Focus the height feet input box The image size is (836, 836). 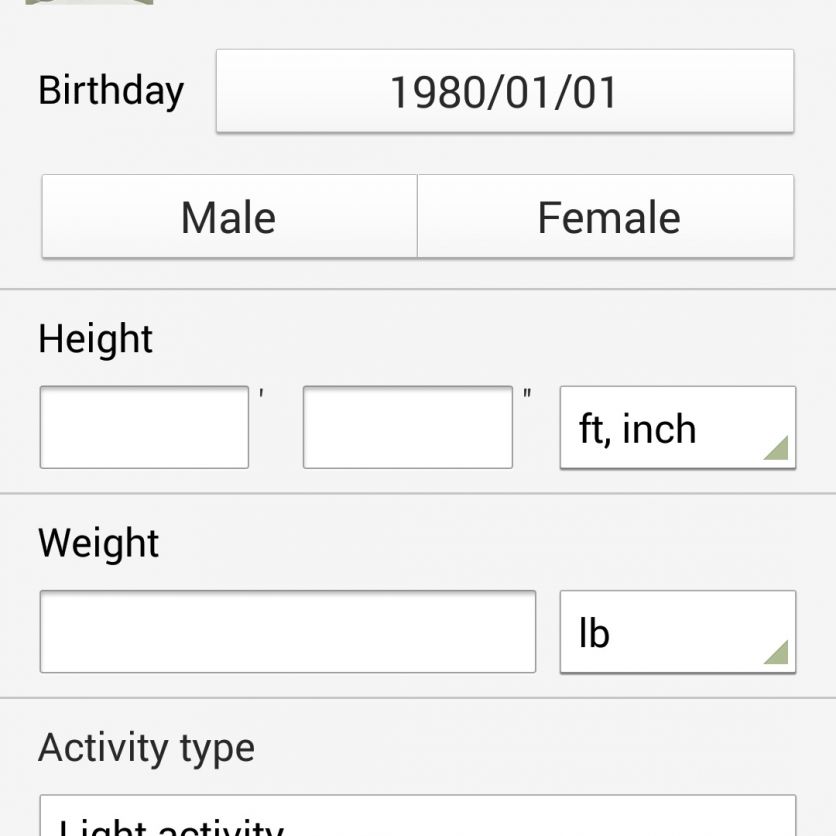144,427
